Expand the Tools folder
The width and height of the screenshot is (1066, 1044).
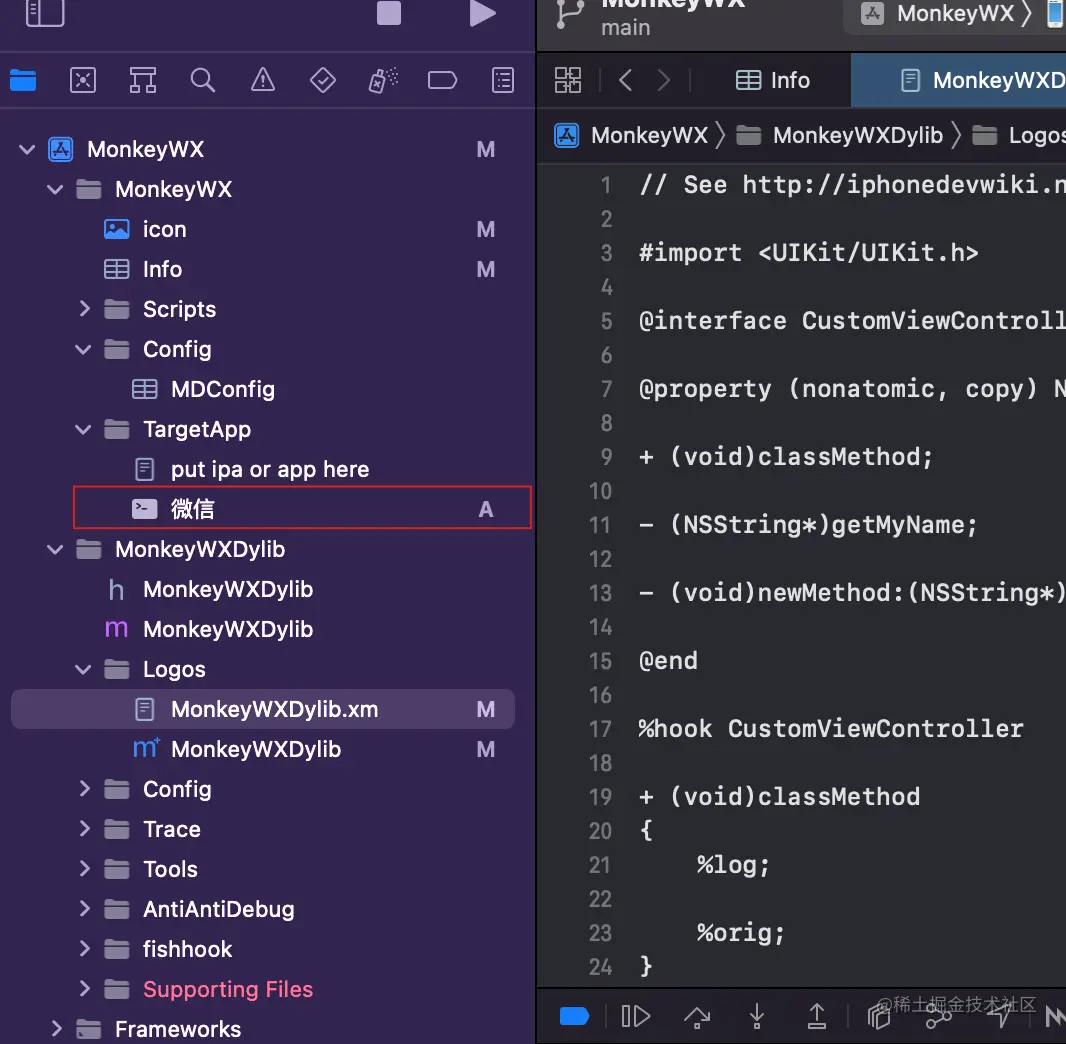coord(84,869)
